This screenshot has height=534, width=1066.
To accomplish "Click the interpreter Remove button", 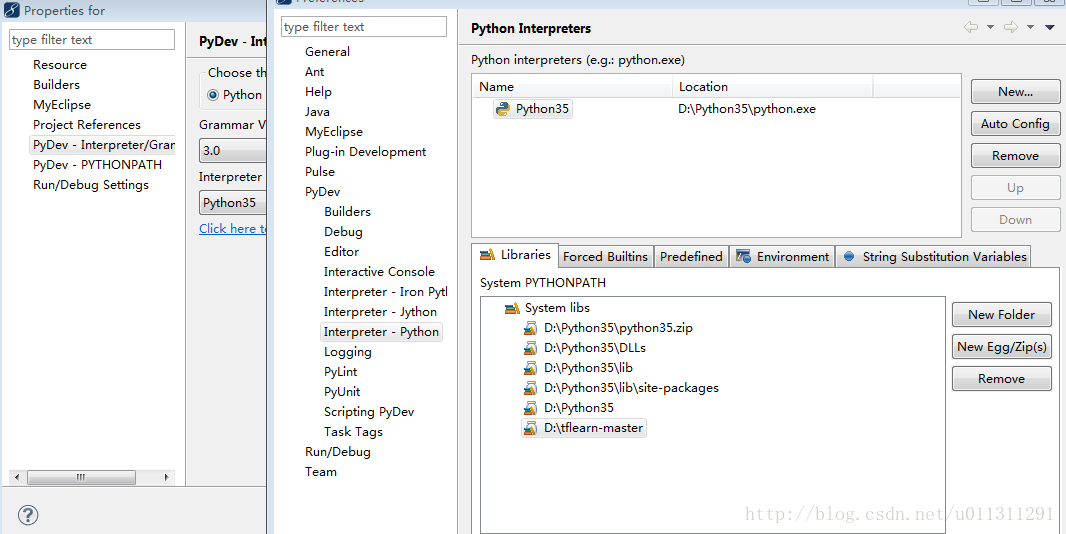I will tap(1015, 156).
